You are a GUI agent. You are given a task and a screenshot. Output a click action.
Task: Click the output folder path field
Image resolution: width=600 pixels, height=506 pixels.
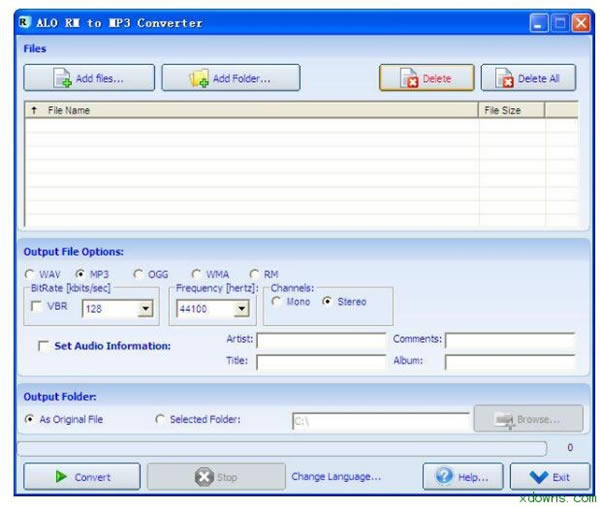[381, 421]
